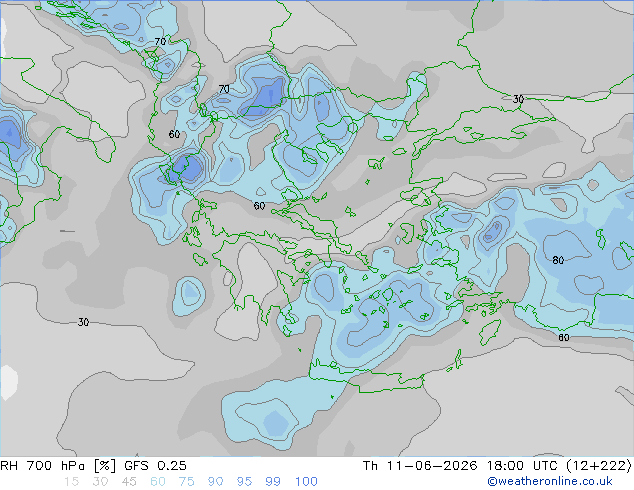Click legend value "100" in the scale
The height and width of the screenshot is (490, 634).
306,482
